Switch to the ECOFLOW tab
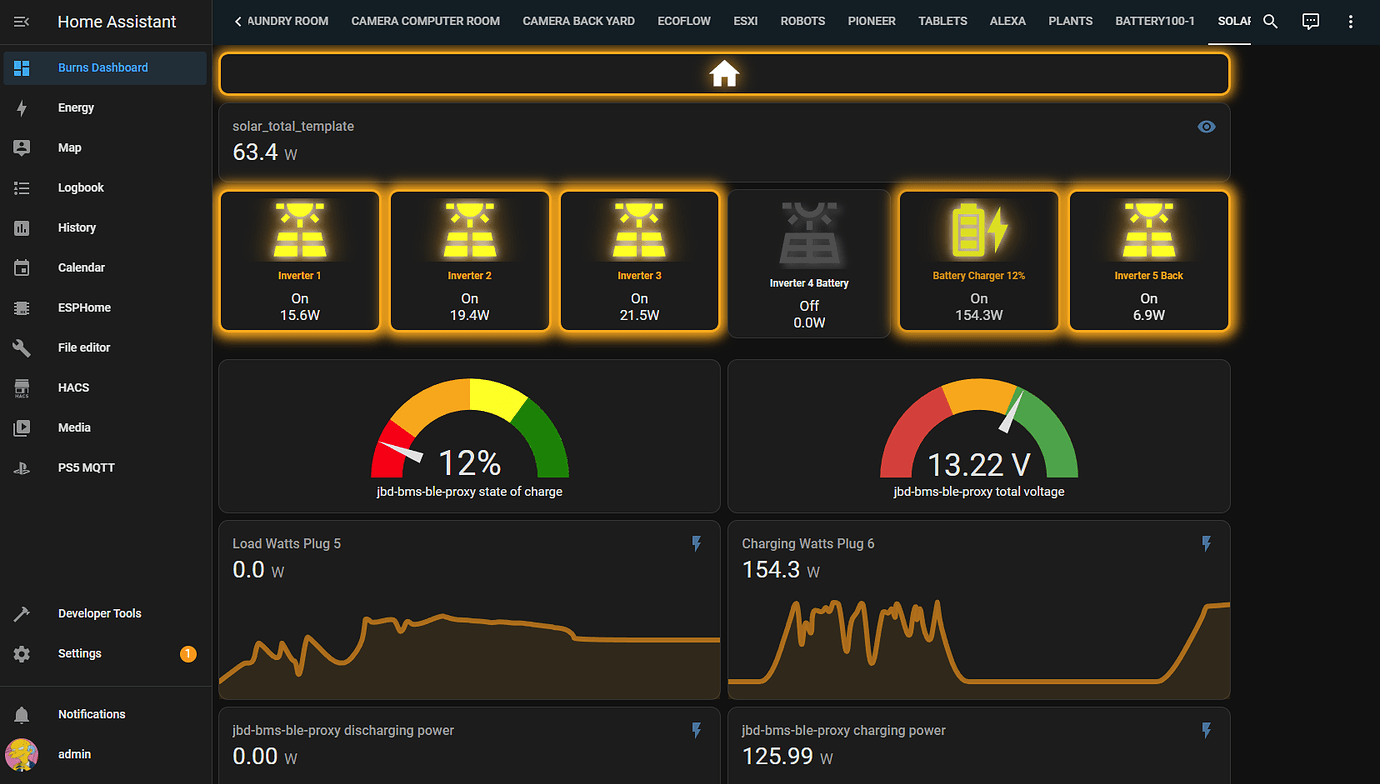The width and height of the screenshot is (1380, 784). [683, 20]
